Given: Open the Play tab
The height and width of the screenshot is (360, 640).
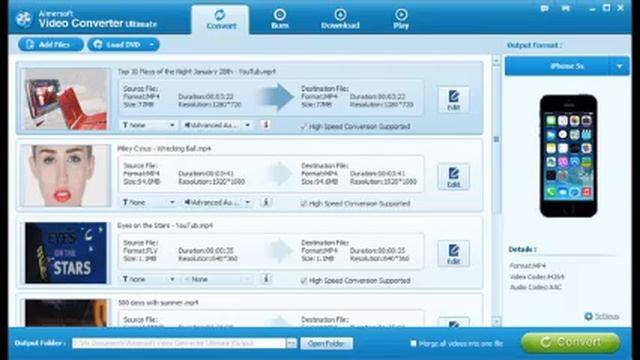Looking at the screenshot, I should pyautogui.click(x=401, y=19).
